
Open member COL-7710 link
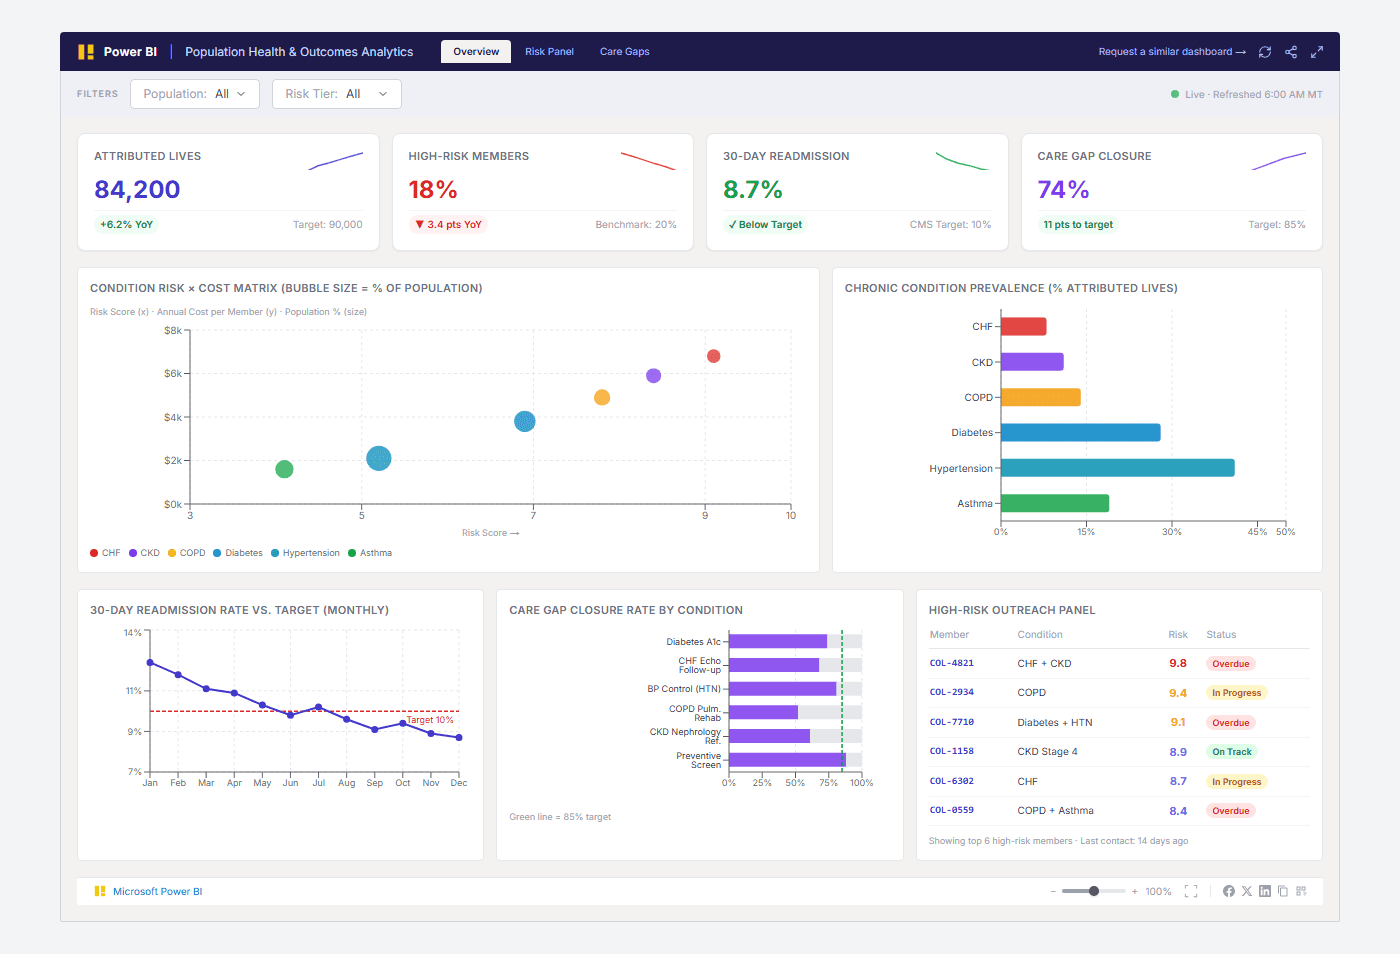951,722
